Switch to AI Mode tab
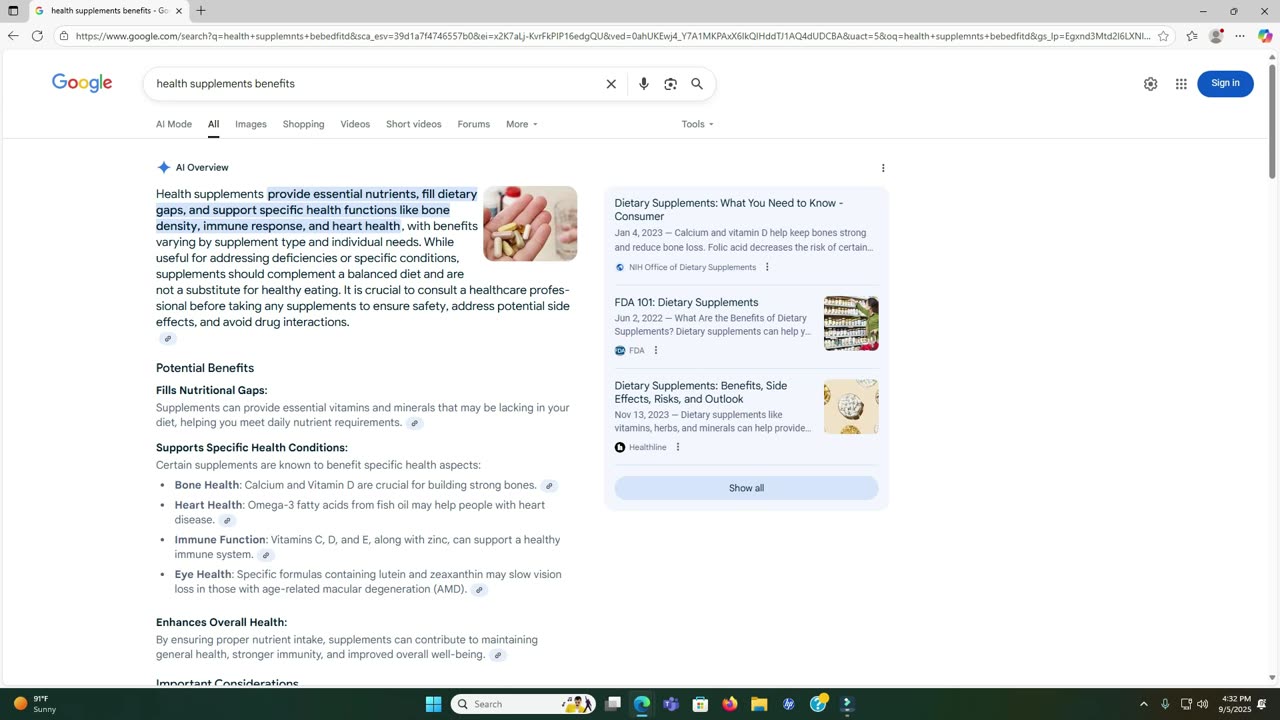Image resolution: width=1280 pixels, height=720 pixels. click(174, 124)
